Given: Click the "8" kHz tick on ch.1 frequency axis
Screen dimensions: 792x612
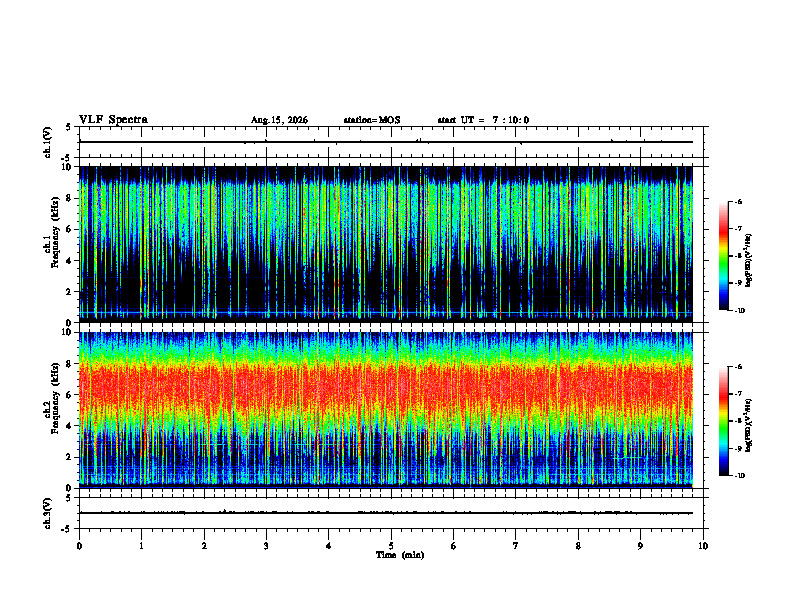Looking at the screenshot, I should pos(70,198).
